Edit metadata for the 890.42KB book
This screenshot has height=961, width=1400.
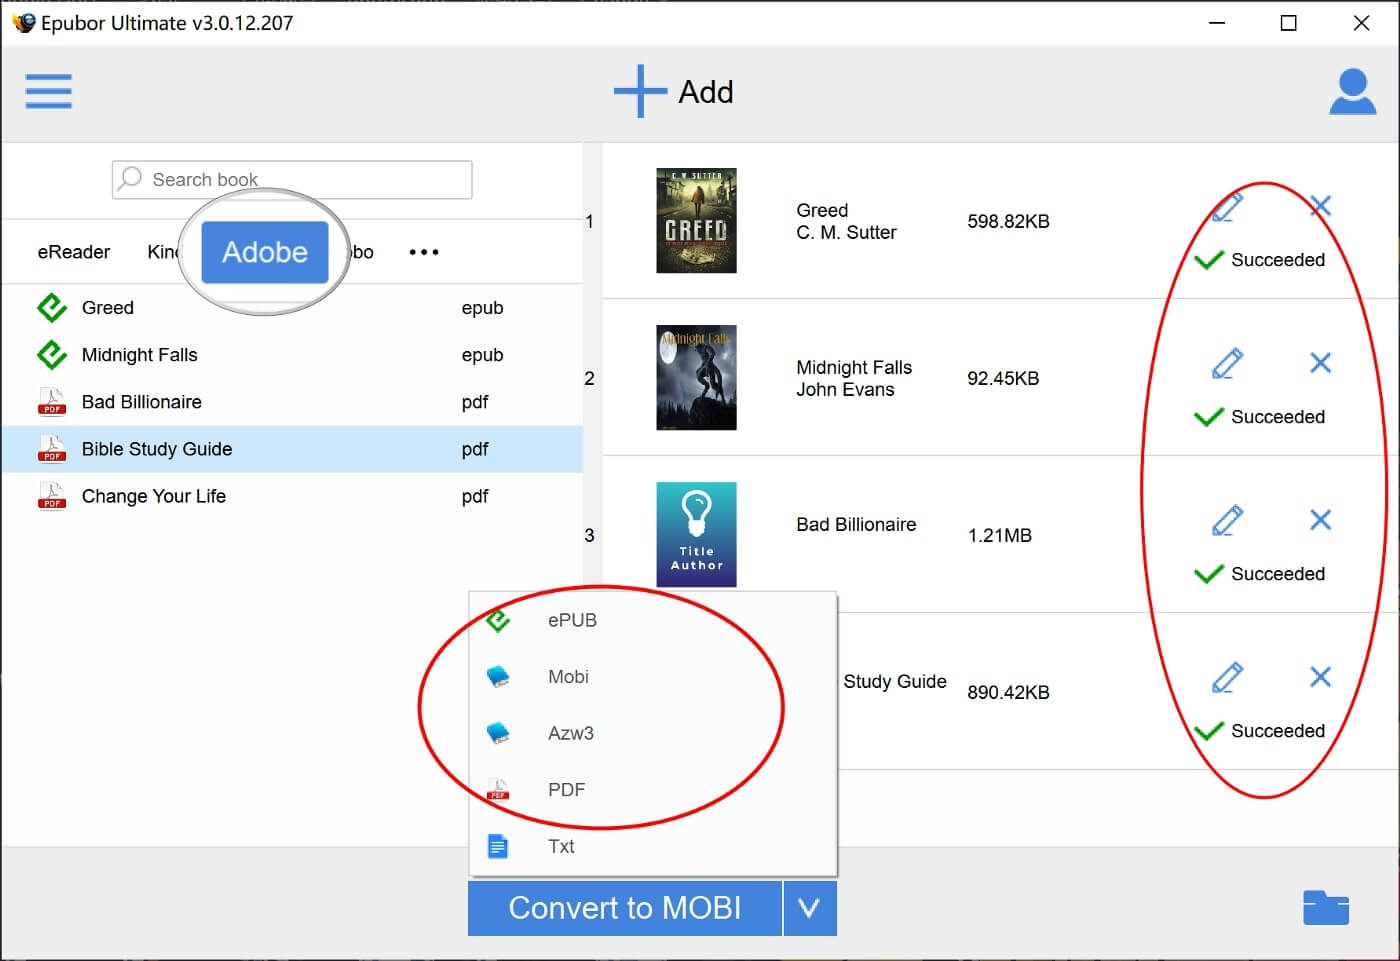1227,677
